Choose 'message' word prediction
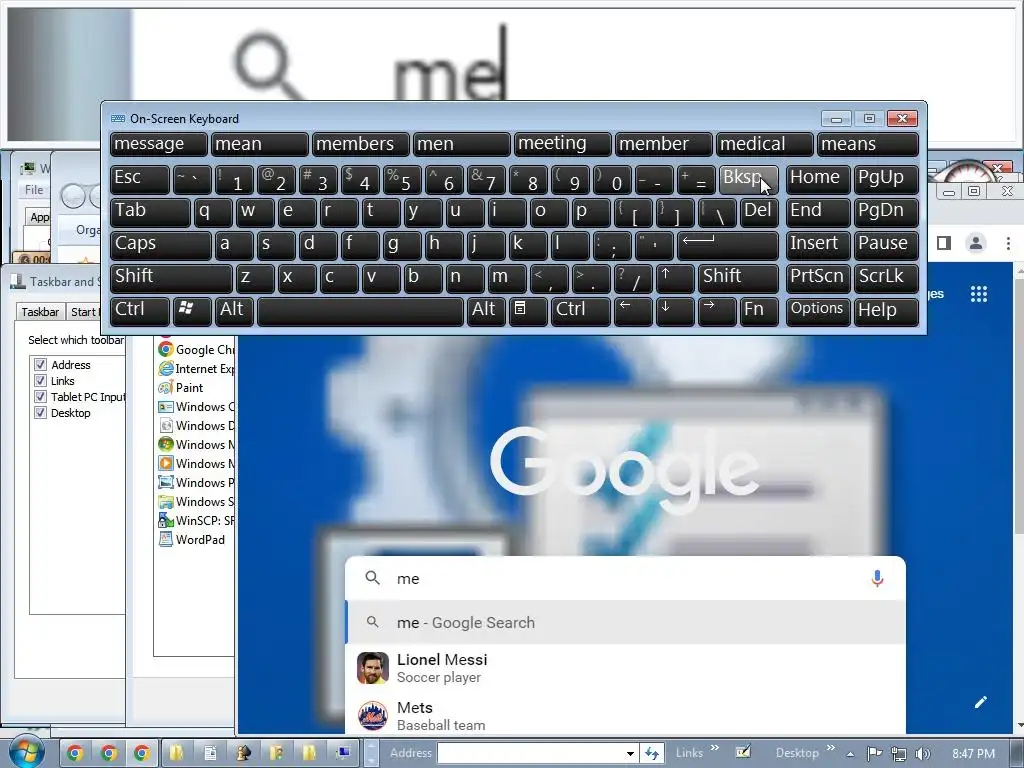Image resolution: width=1024 pixels, height=768 pixels. tap(159, 144)
